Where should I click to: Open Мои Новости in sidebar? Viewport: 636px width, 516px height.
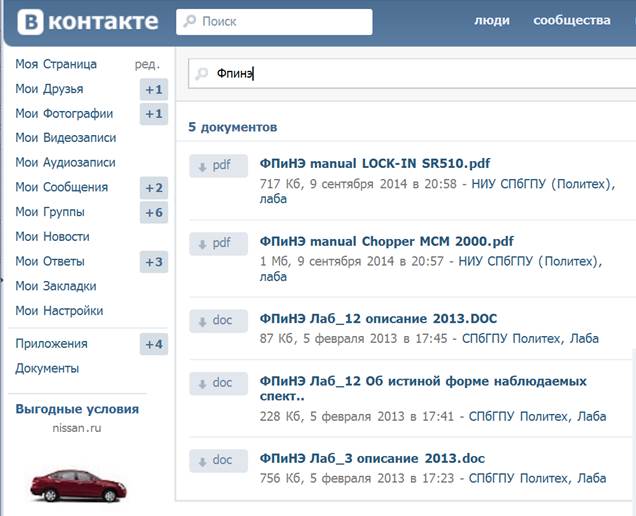pos(52,236)
